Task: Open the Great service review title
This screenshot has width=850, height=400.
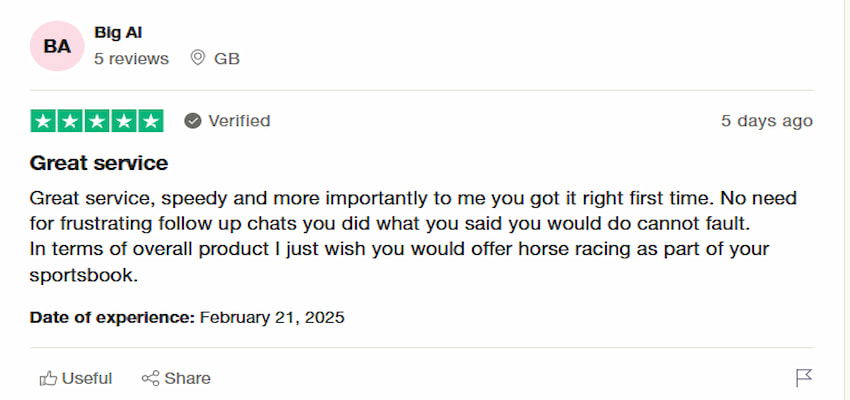Action: pos(99,163)
